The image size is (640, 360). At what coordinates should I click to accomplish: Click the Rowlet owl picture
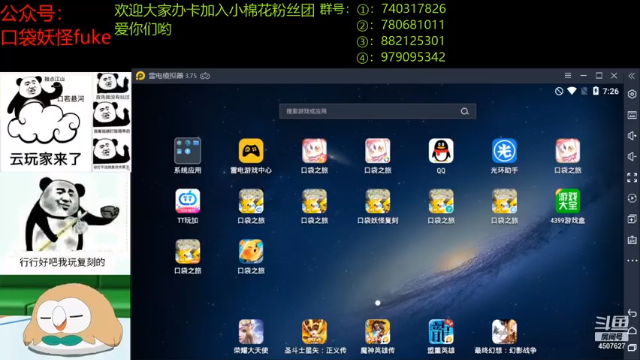point(65,318)
